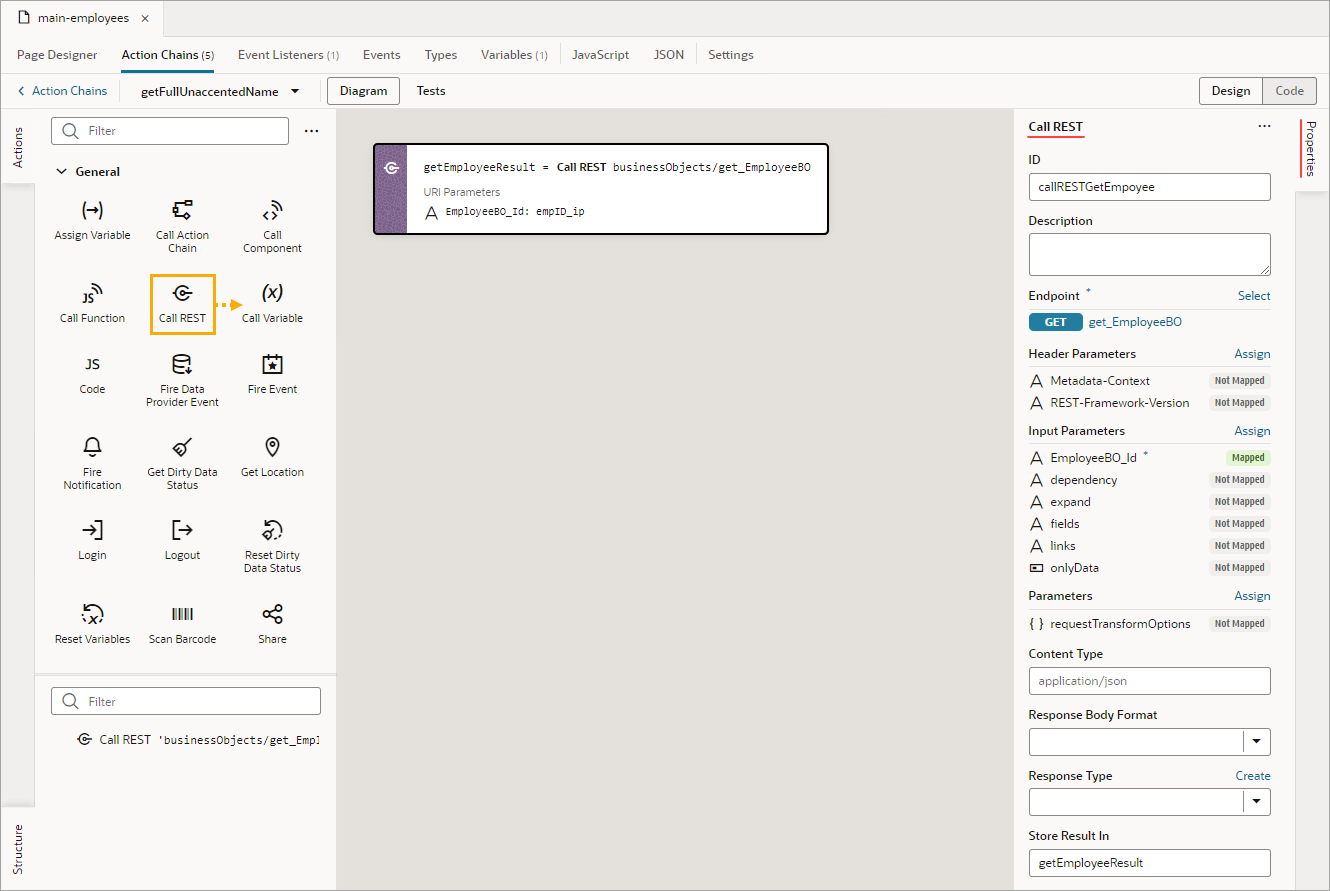Viewport: 1330px width, 891px height.
Task: Open the Events tab
Action: tap(381, 55)
